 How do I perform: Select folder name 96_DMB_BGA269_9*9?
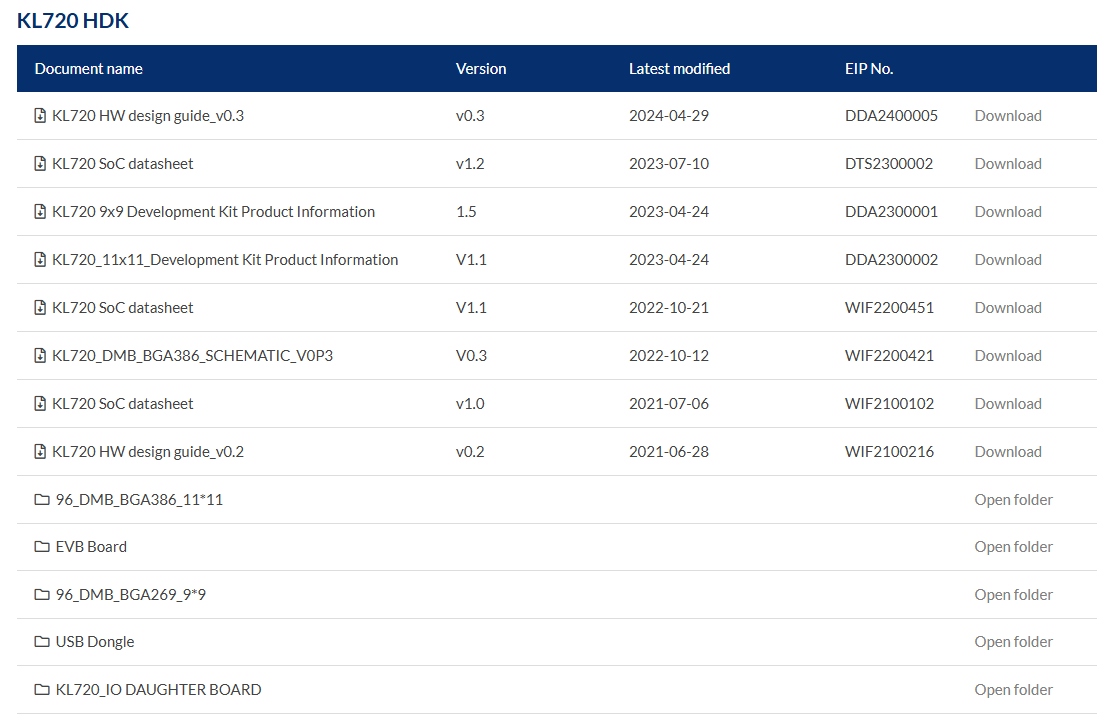click(x=131, y=594)
